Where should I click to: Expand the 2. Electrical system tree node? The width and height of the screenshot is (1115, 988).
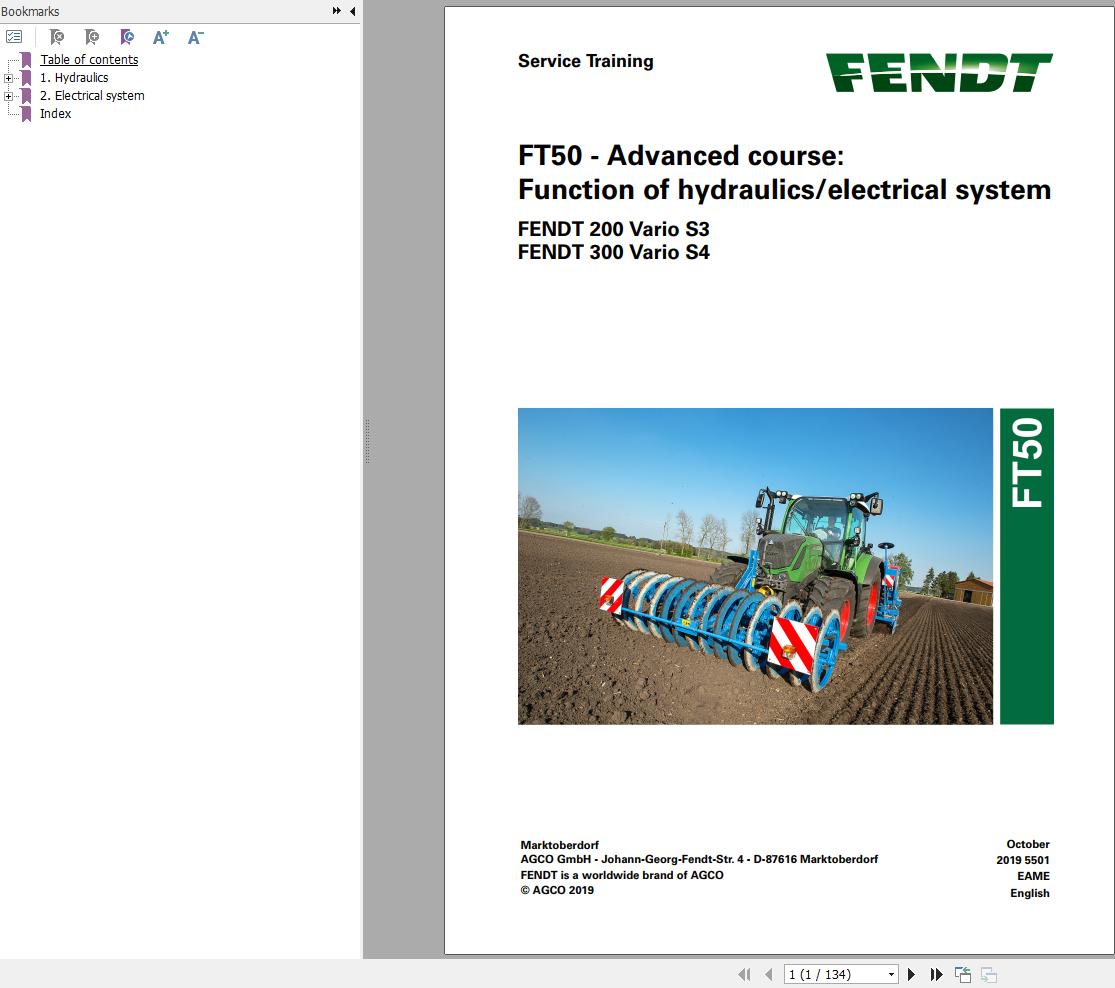pos(9,96)
